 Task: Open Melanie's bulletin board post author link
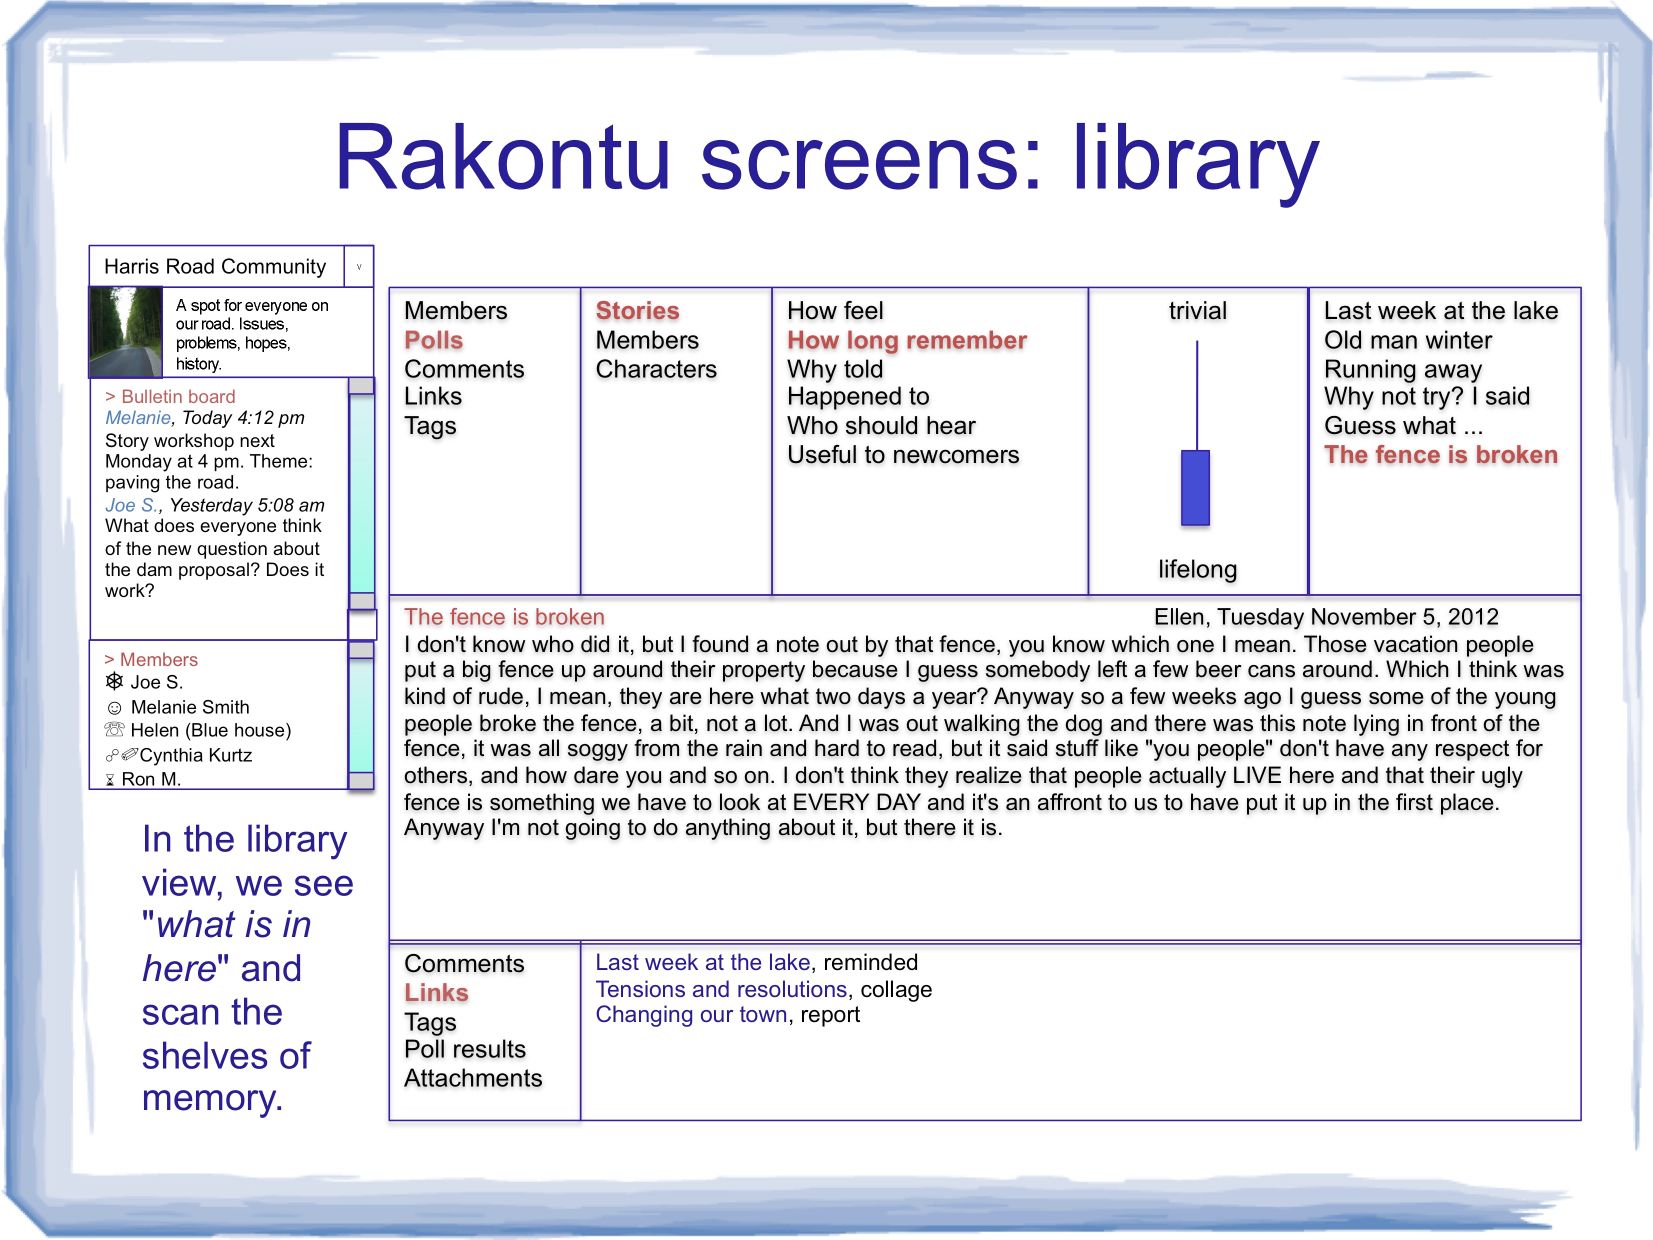[x=138, y=418]
